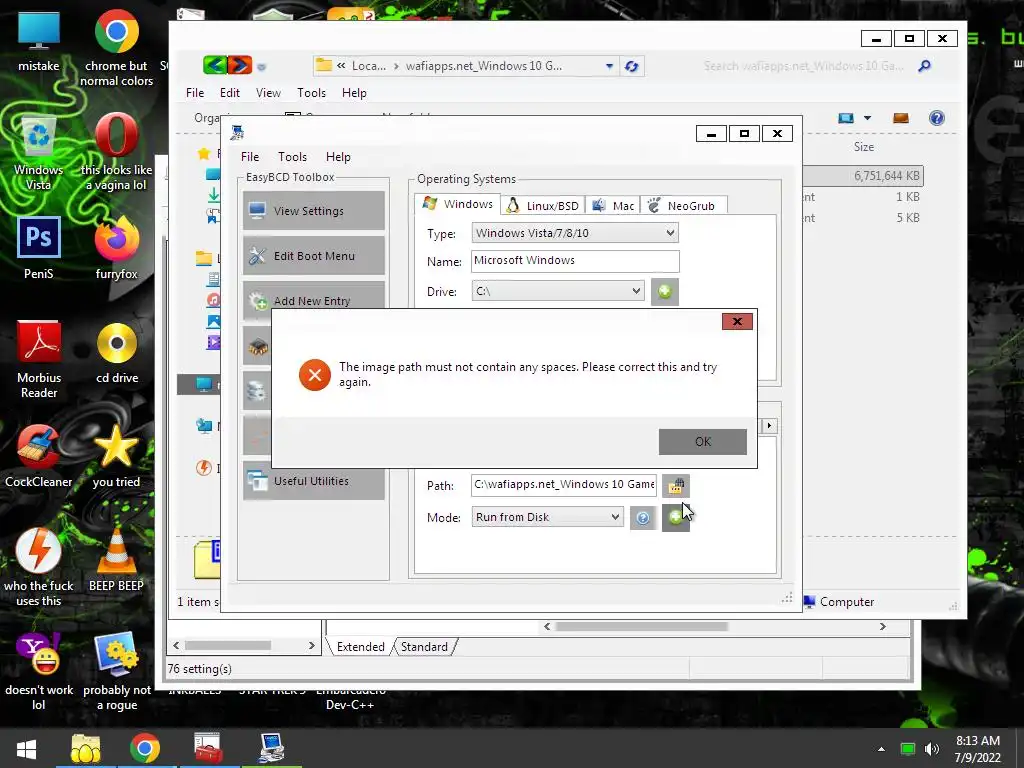Show hidden tray icons arrow
Image resolution: width=1024 pixels, height=768 pixels.
point(881,749)
